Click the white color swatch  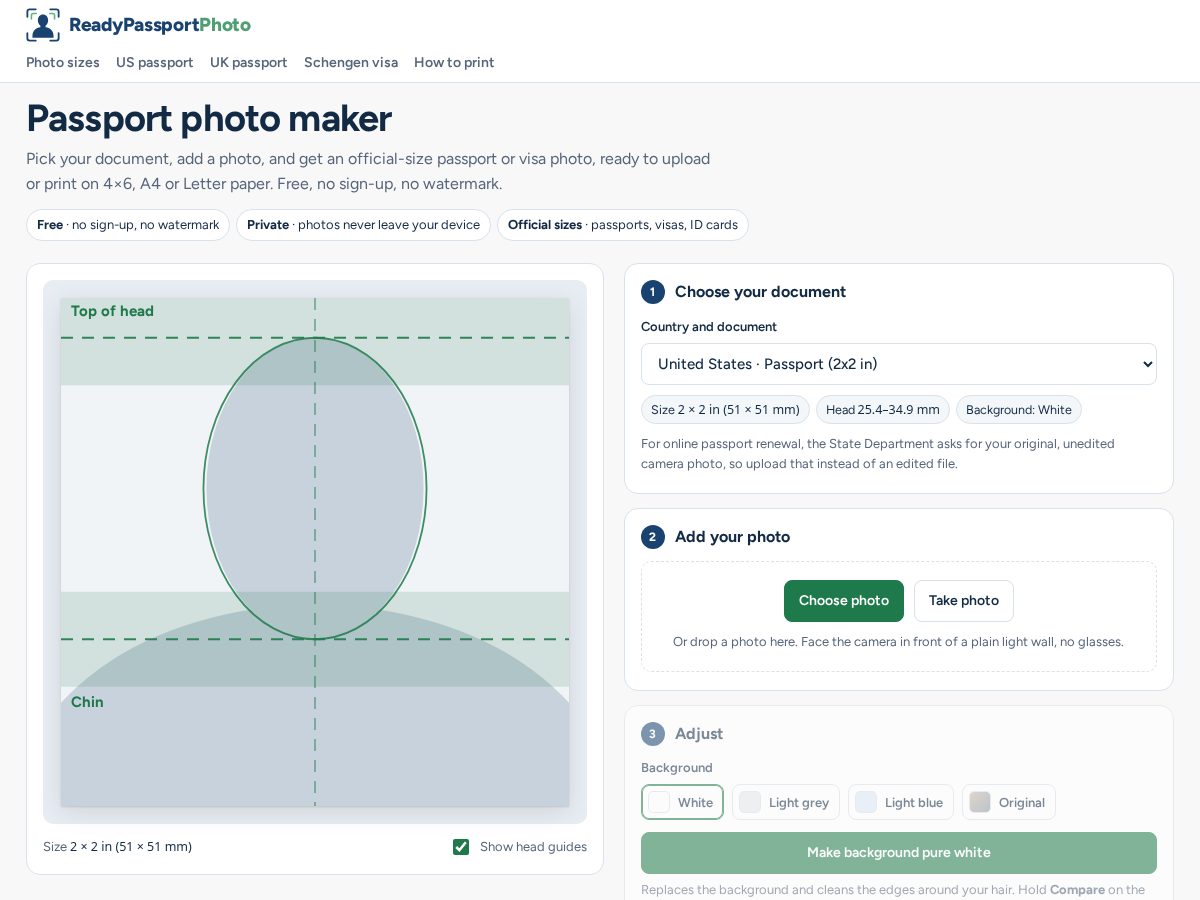pyautogui.click(x=659, y=802)
